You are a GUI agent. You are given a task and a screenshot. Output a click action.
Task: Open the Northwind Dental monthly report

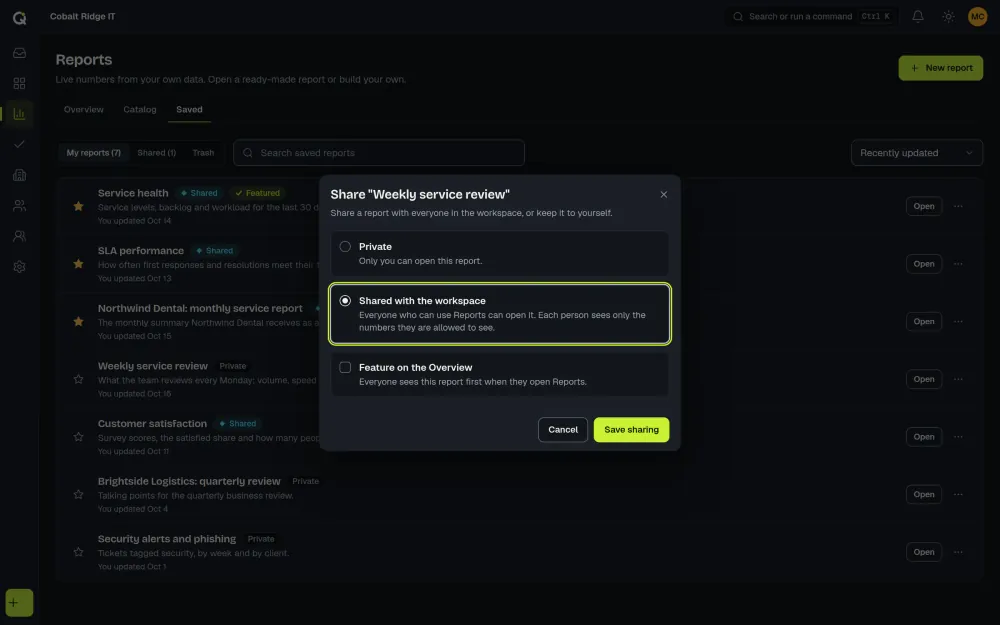pyautogui.click(x=923, y=321)
